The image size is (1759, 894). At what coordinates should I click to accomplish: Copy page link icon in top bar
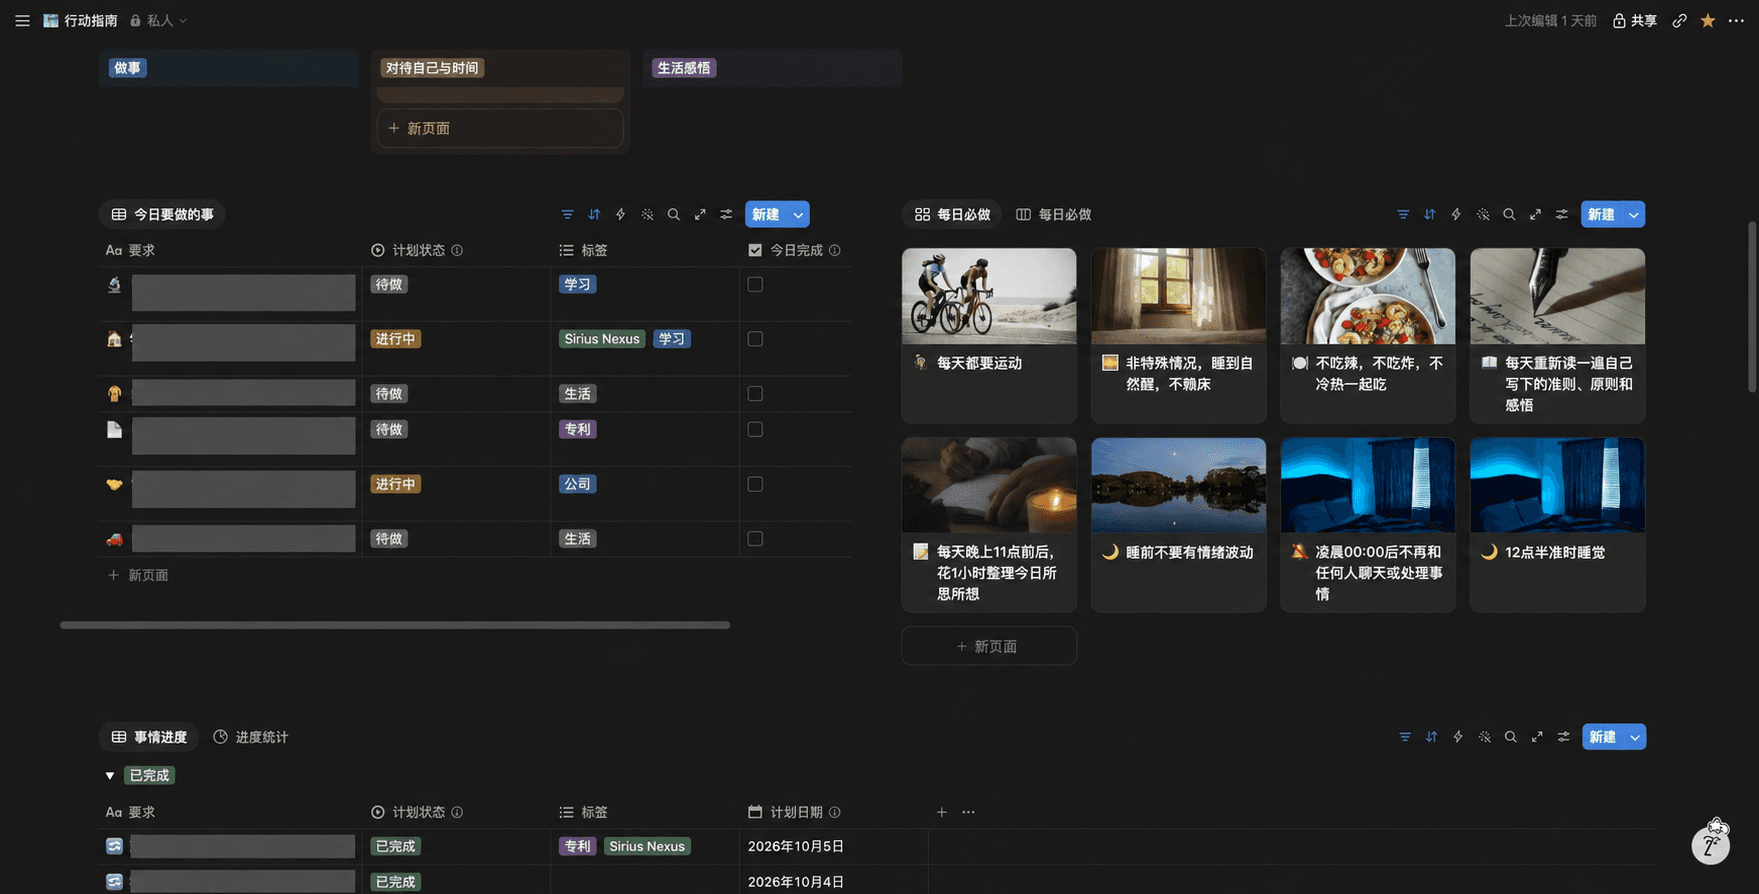coord(1679,20)
